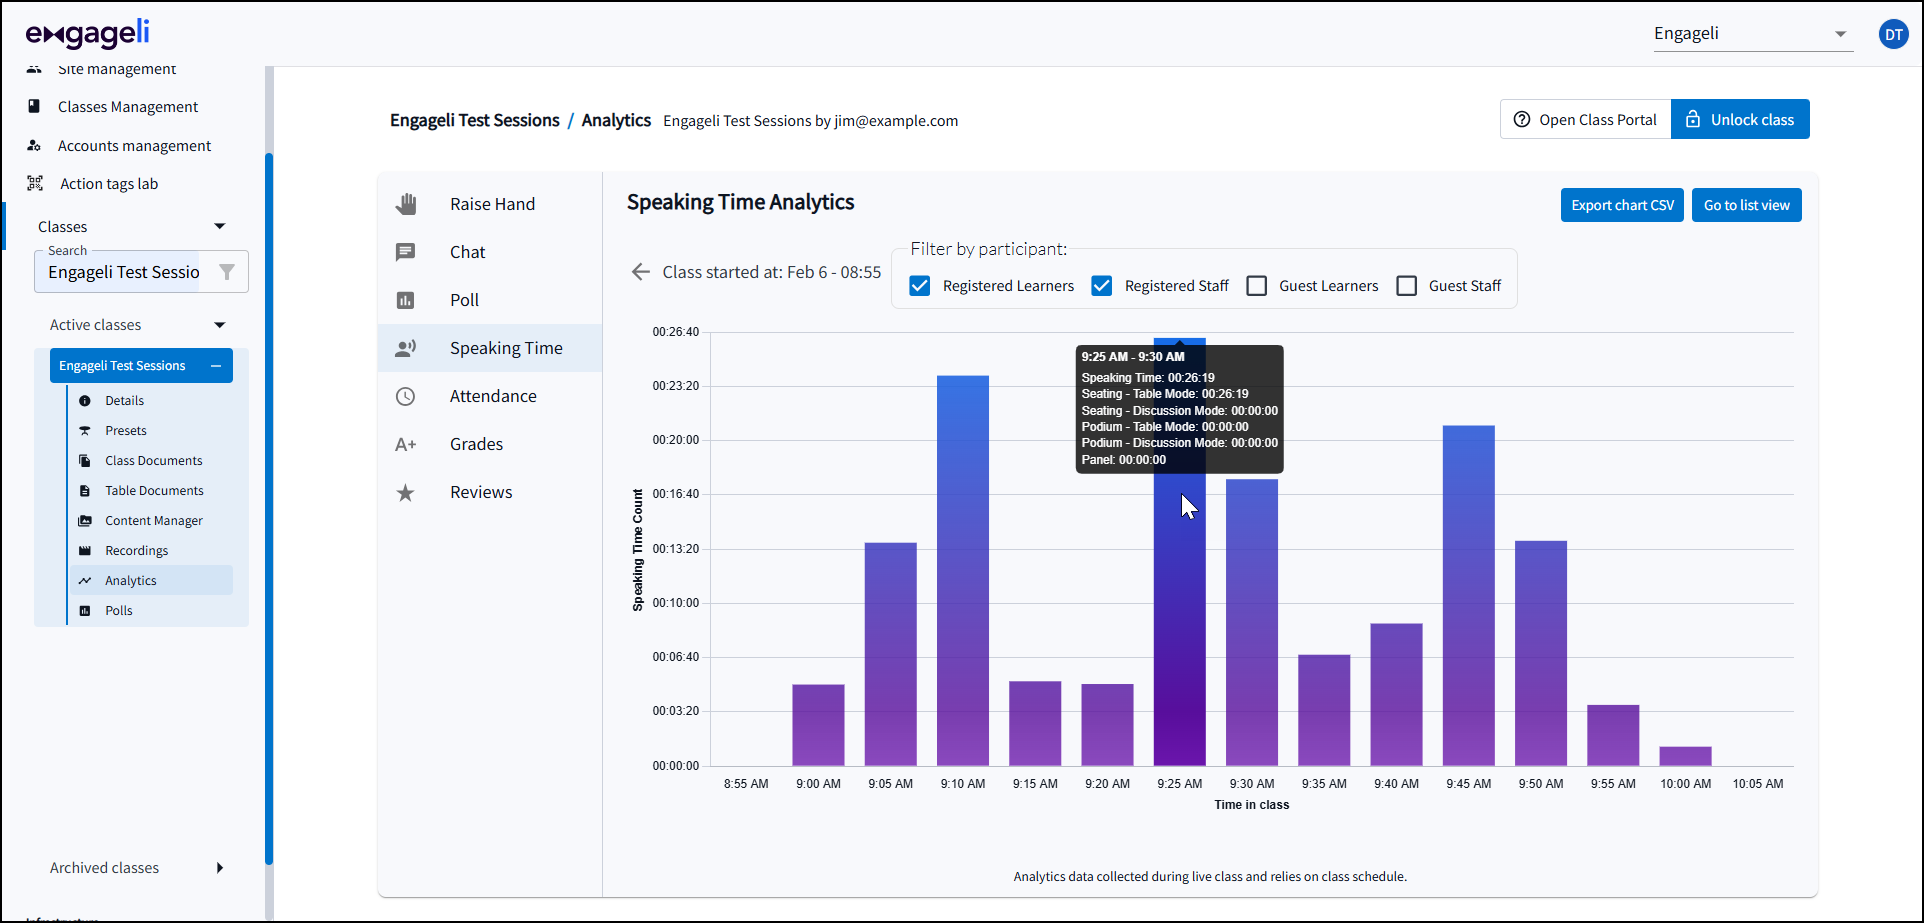Screen dimensions: 1924x923
Task: Click the Table Documents file icon
Action: (85, 490)
